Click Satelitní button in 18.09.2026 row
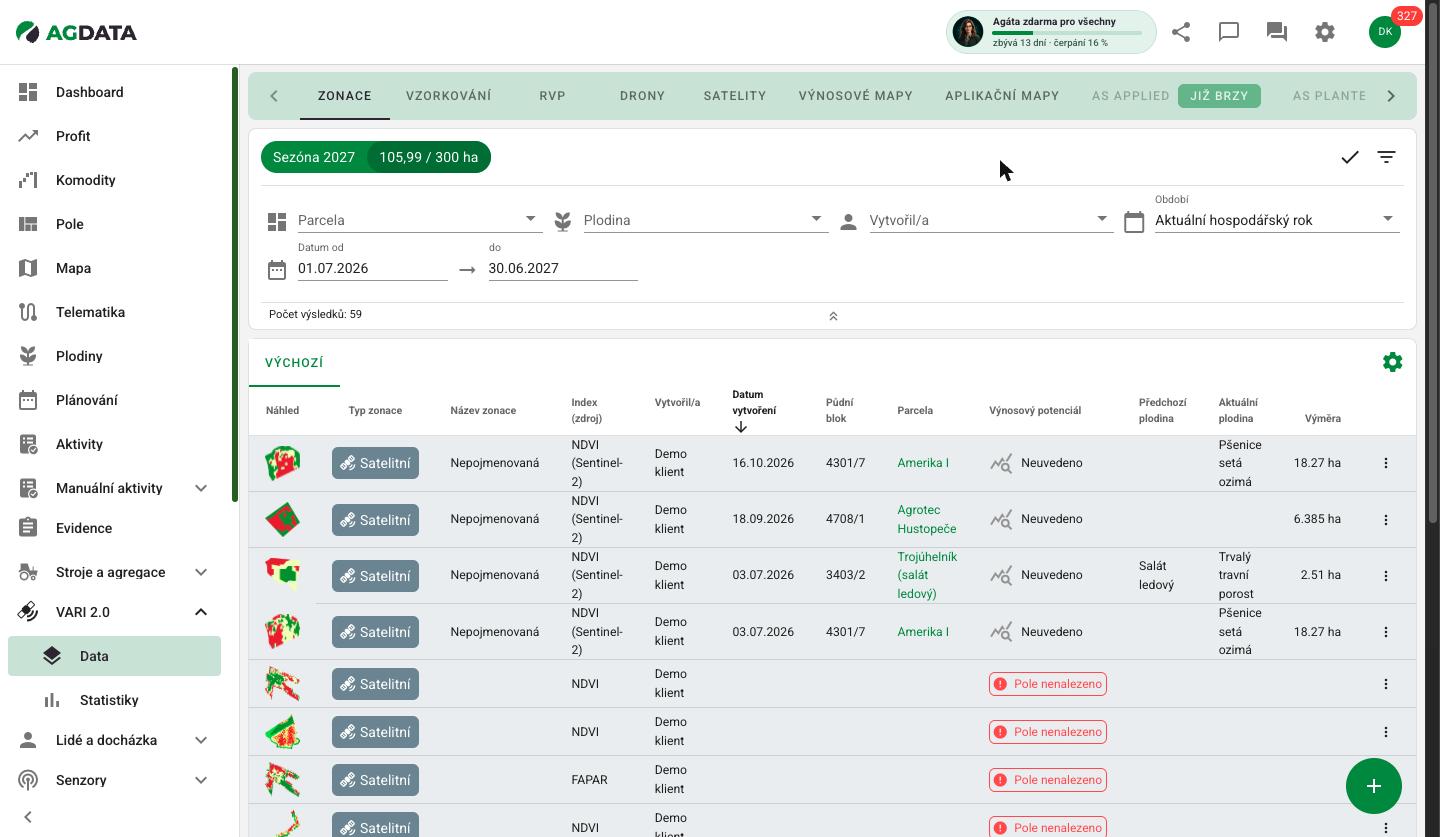Viewport: 1440px width, 837px height. (375, 520)
